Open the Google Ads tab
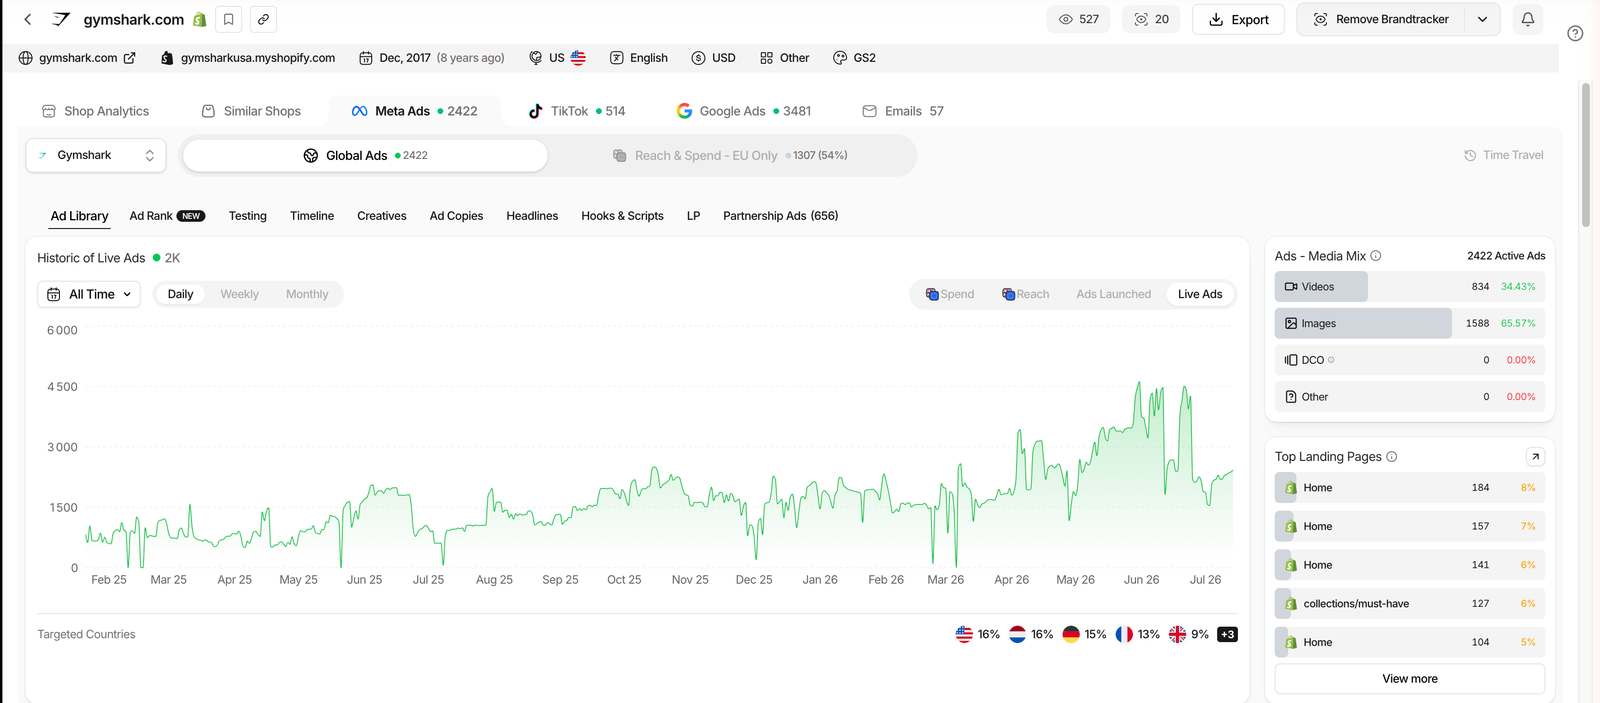This screenshot has height=703, width=1600. point(744,111)
